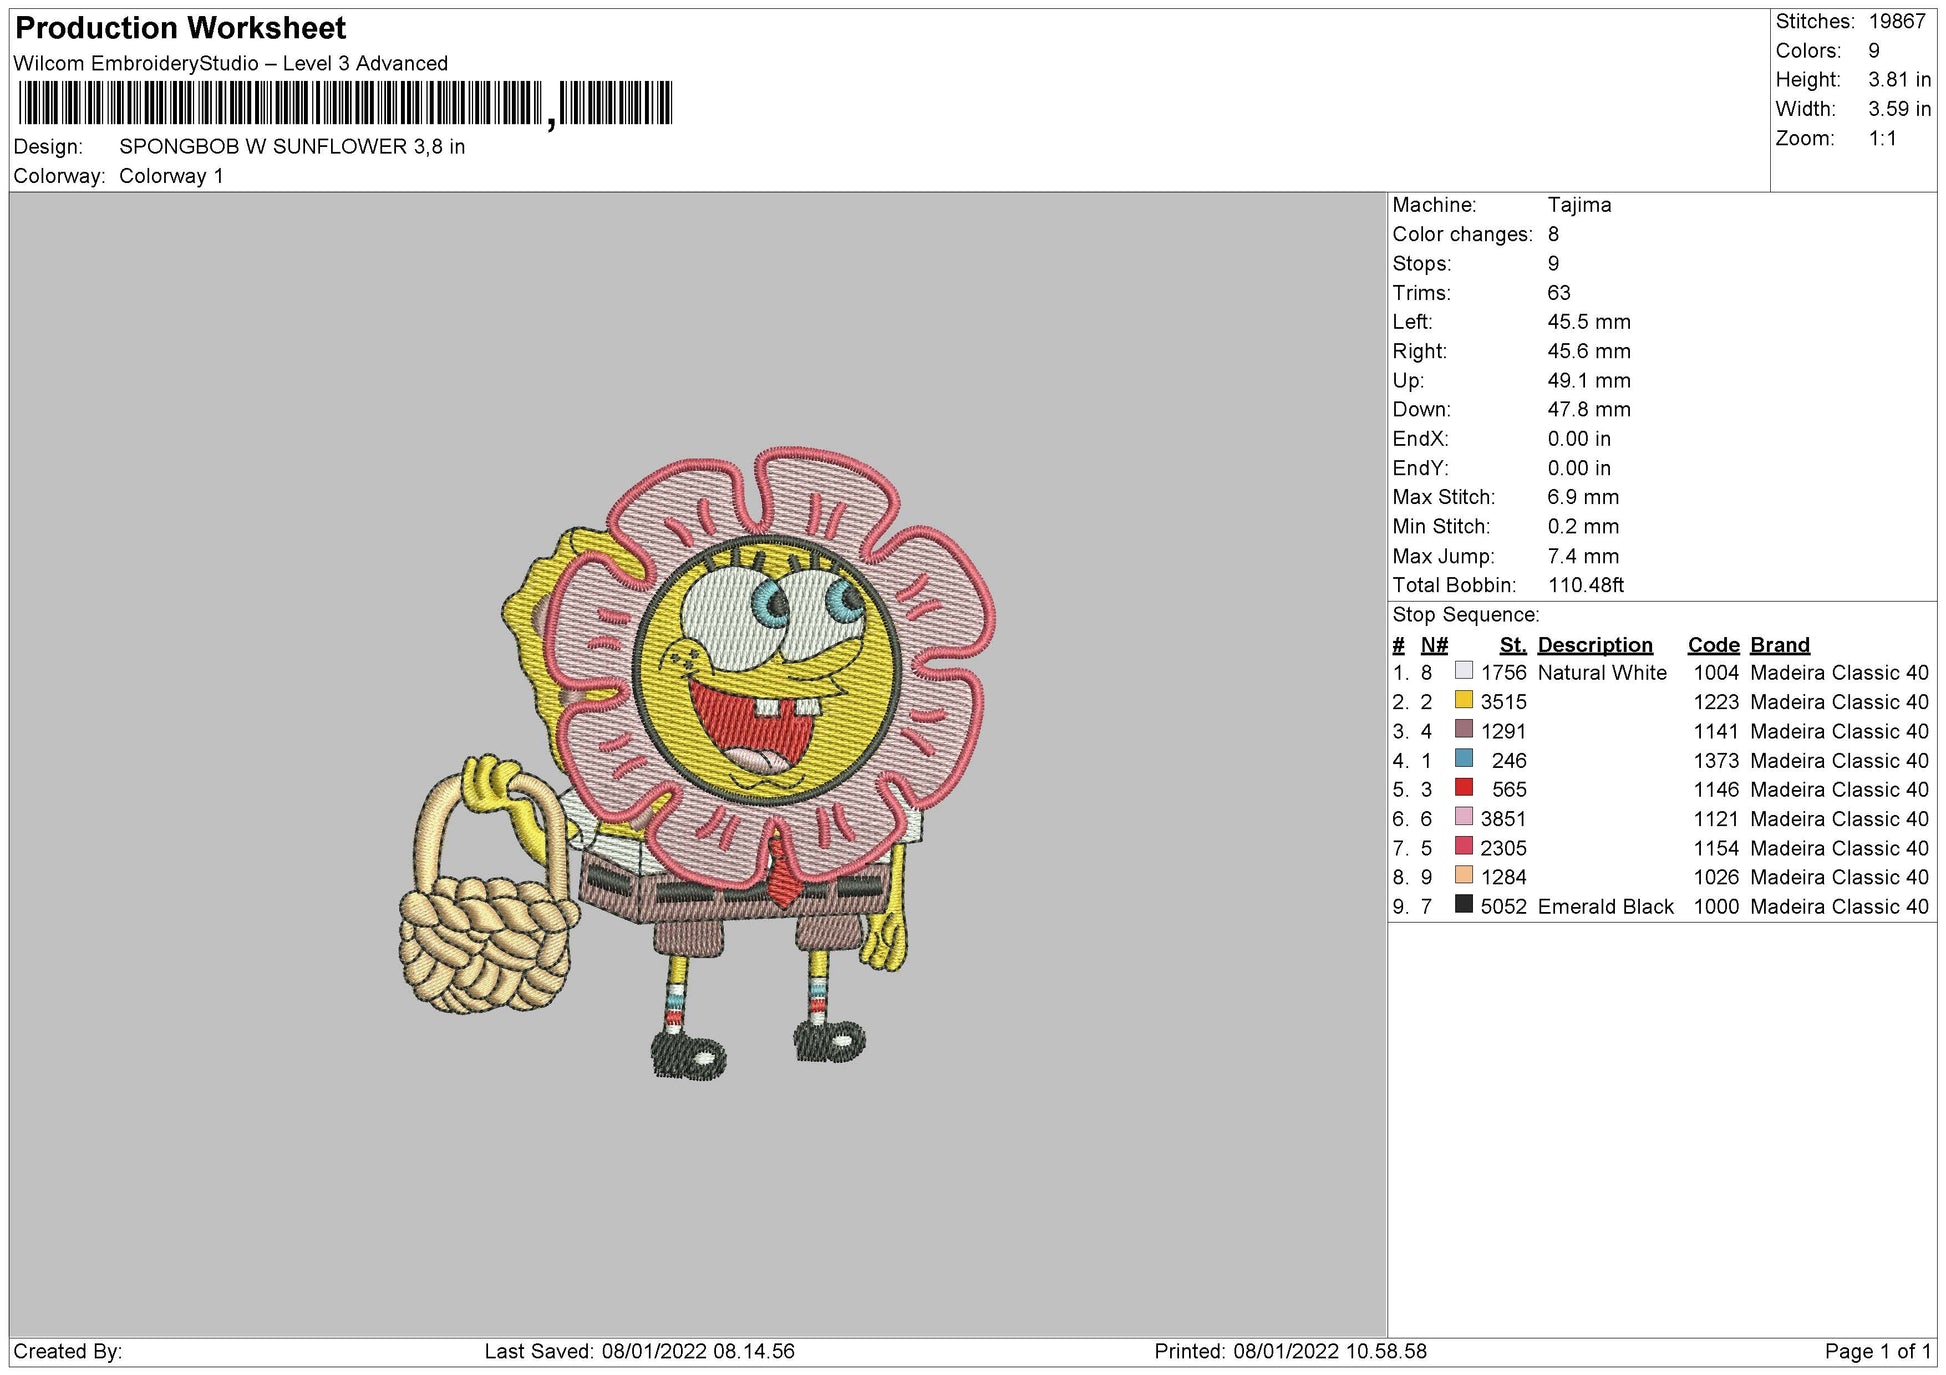Click the 'Production Worksheet' title

181,28
